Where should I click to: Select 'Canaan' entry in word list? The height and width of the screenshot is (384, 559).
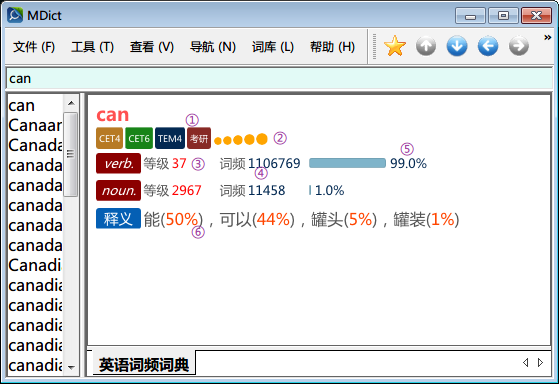point(35,126)
